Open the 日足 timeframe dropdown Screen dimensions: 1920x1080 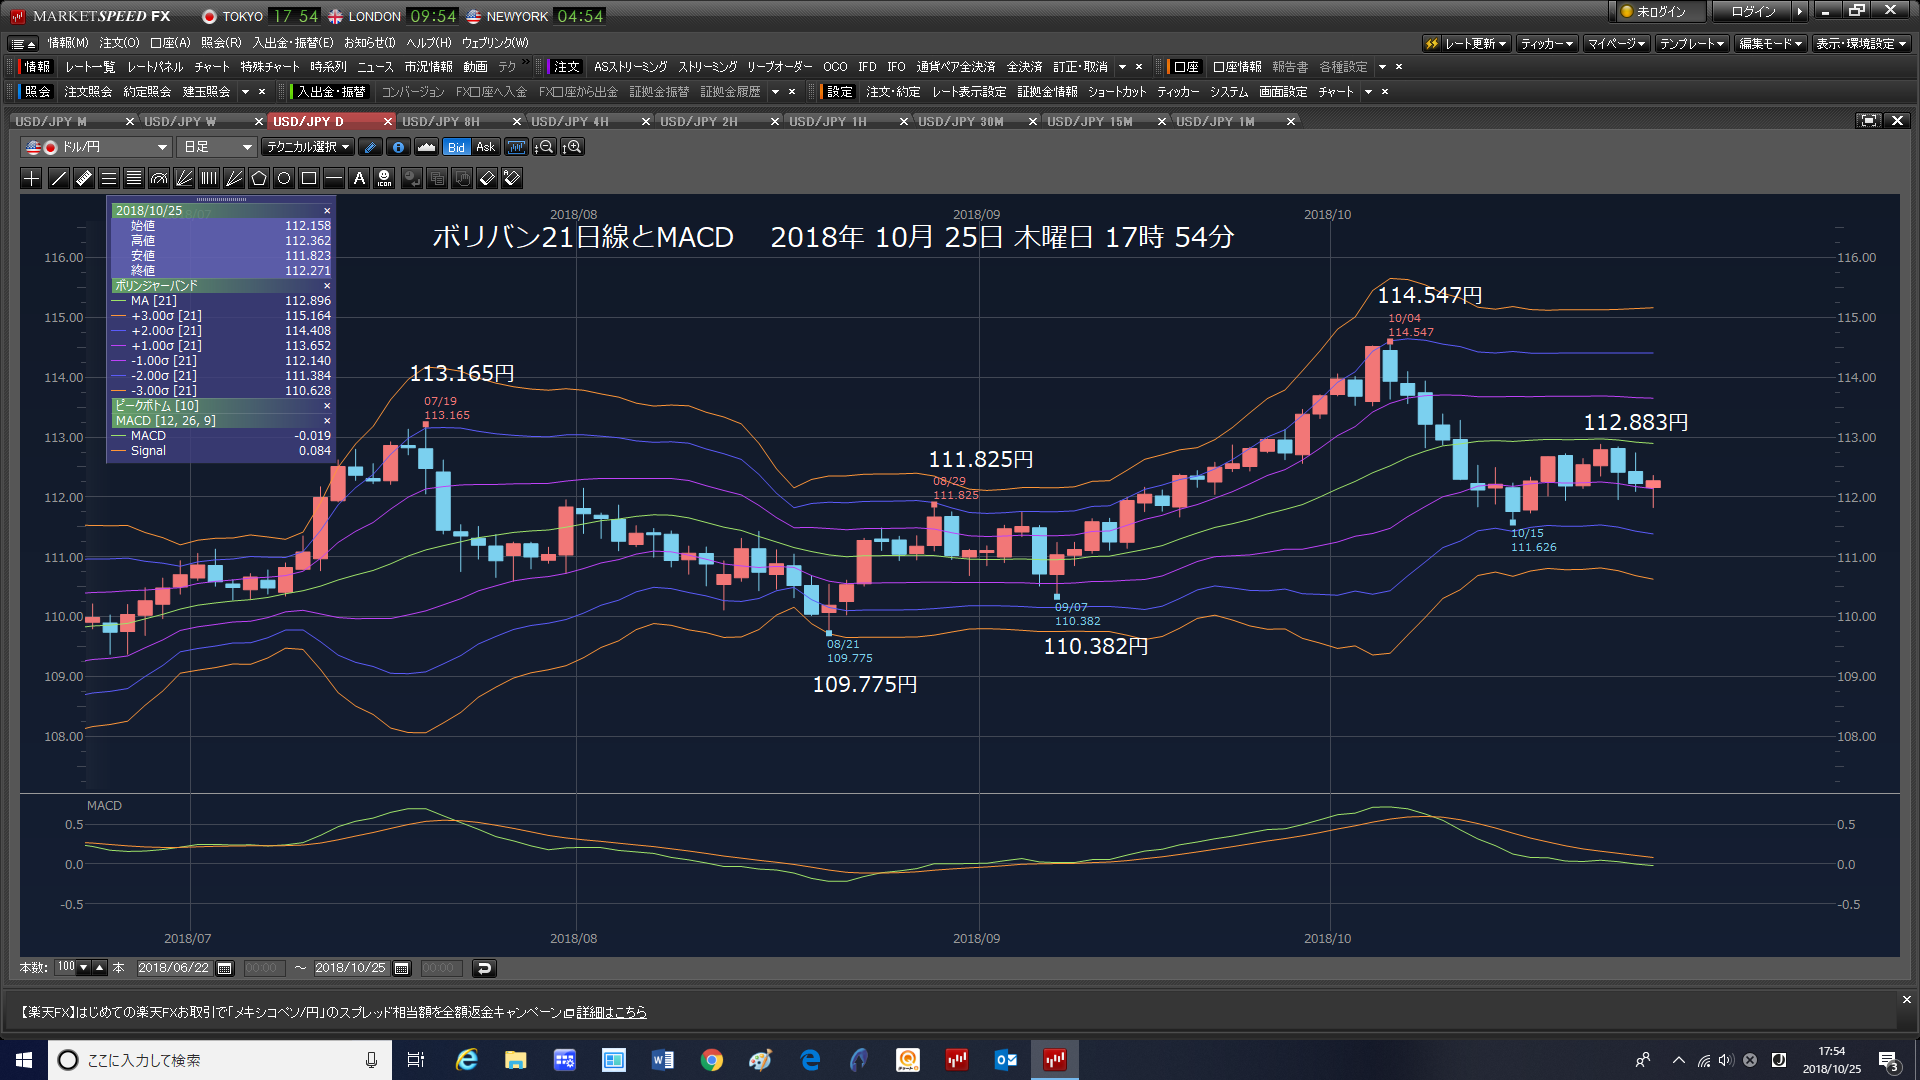(216, 147)
